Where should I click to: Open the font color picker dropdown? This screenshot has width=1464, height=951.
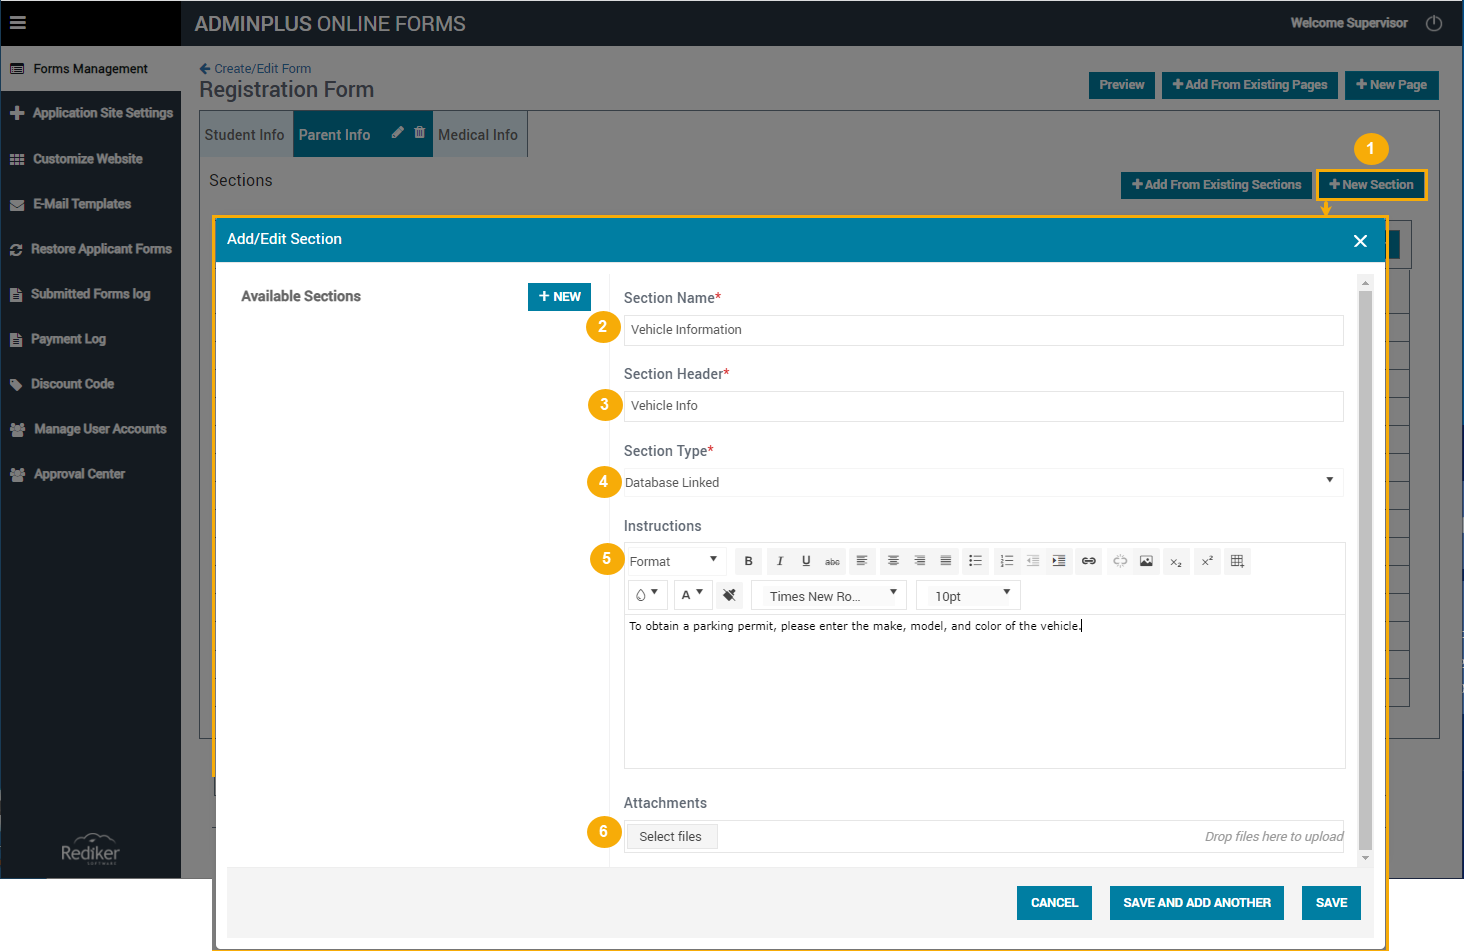(x=692, y=595)
